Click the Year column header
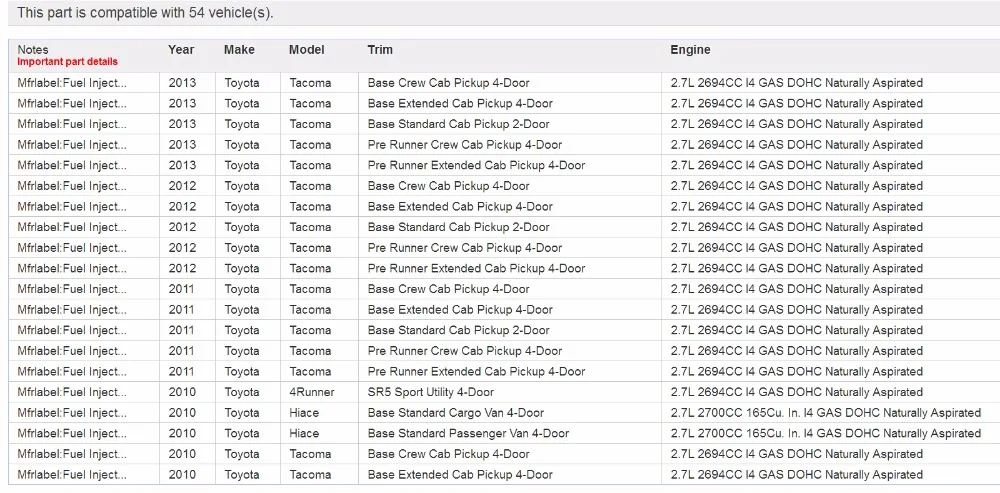The image size is (1000, 493). pos(181,50)
